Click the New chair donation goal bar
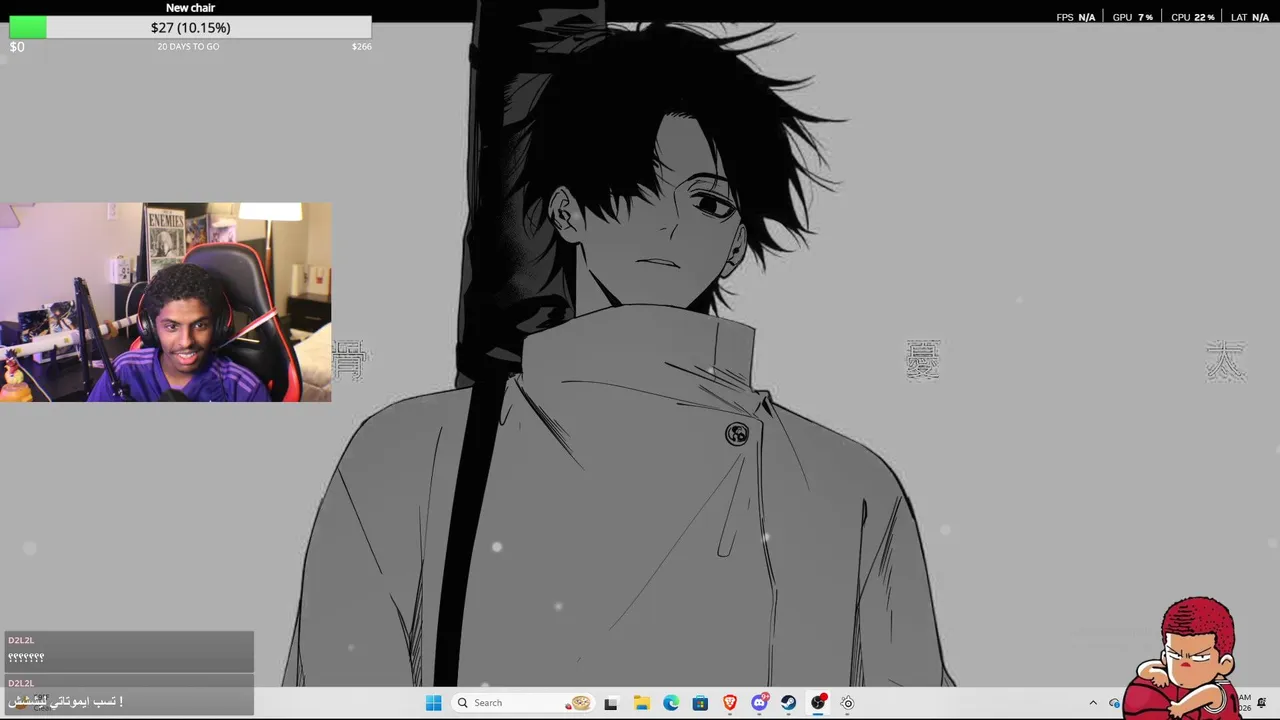The image size is (1280, 720). tap(190, 28)
